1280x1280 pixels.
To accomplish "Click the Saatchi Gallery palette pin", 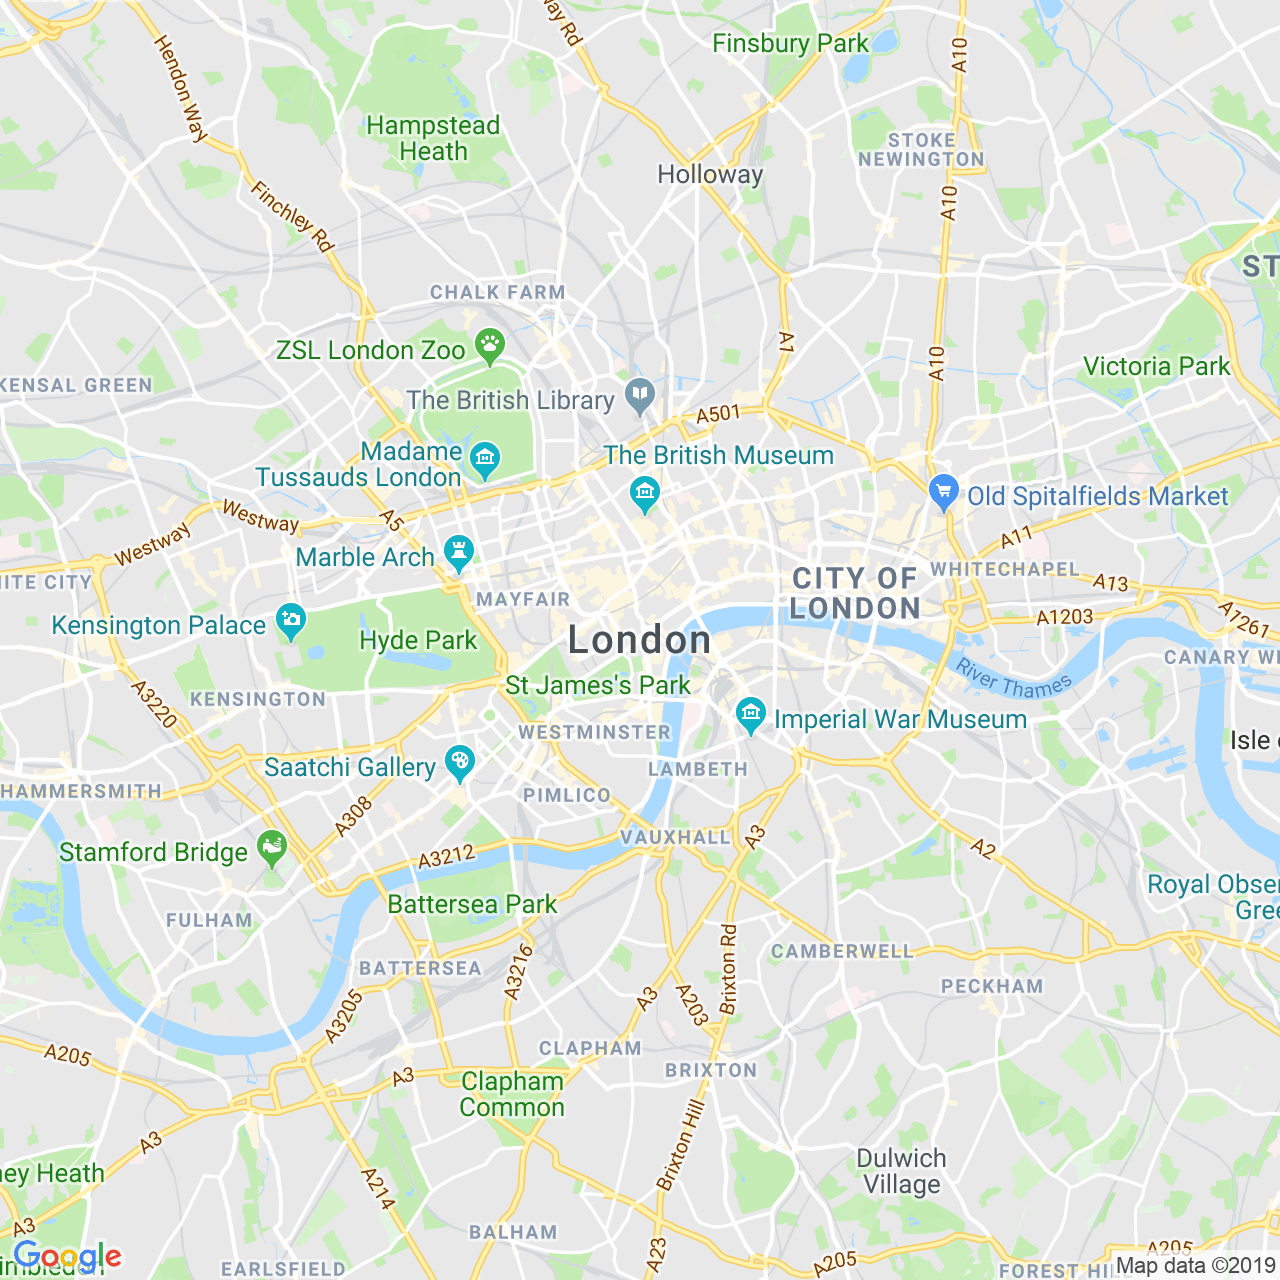I will point(460,764).
